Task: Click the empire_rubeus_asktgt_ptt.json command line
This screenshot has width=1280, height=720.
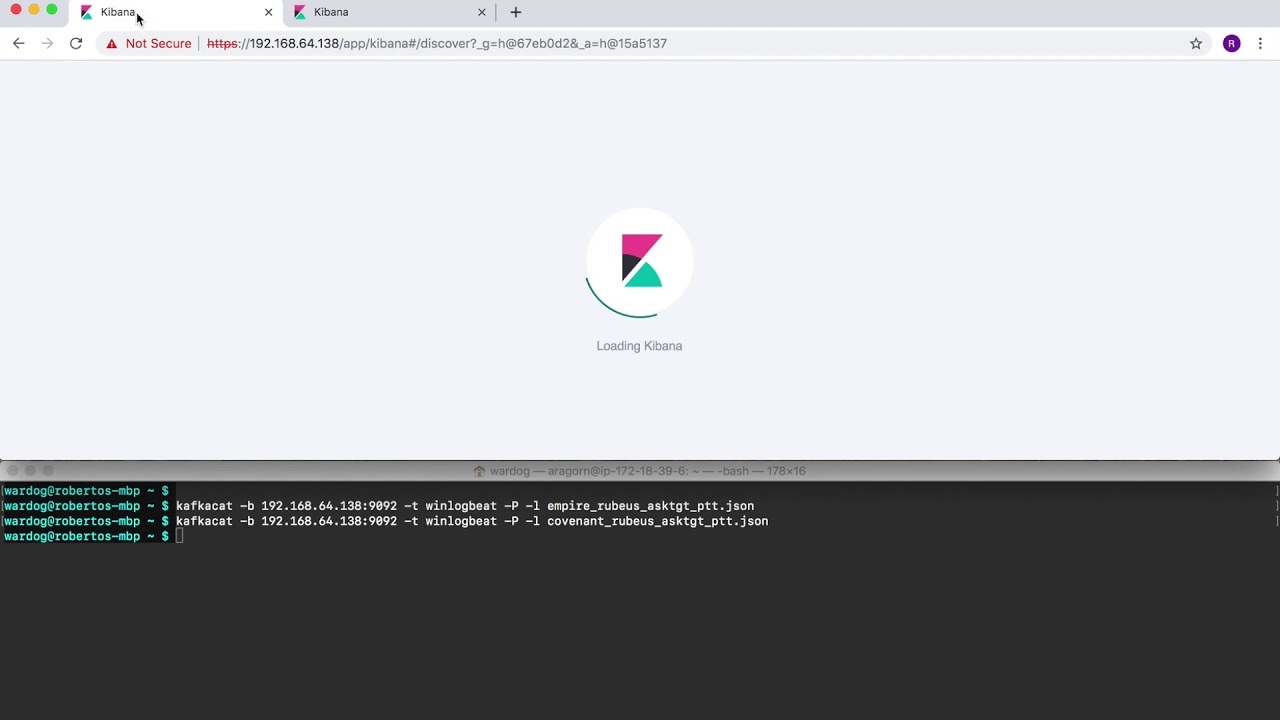Action: click(x=379, y=506)
